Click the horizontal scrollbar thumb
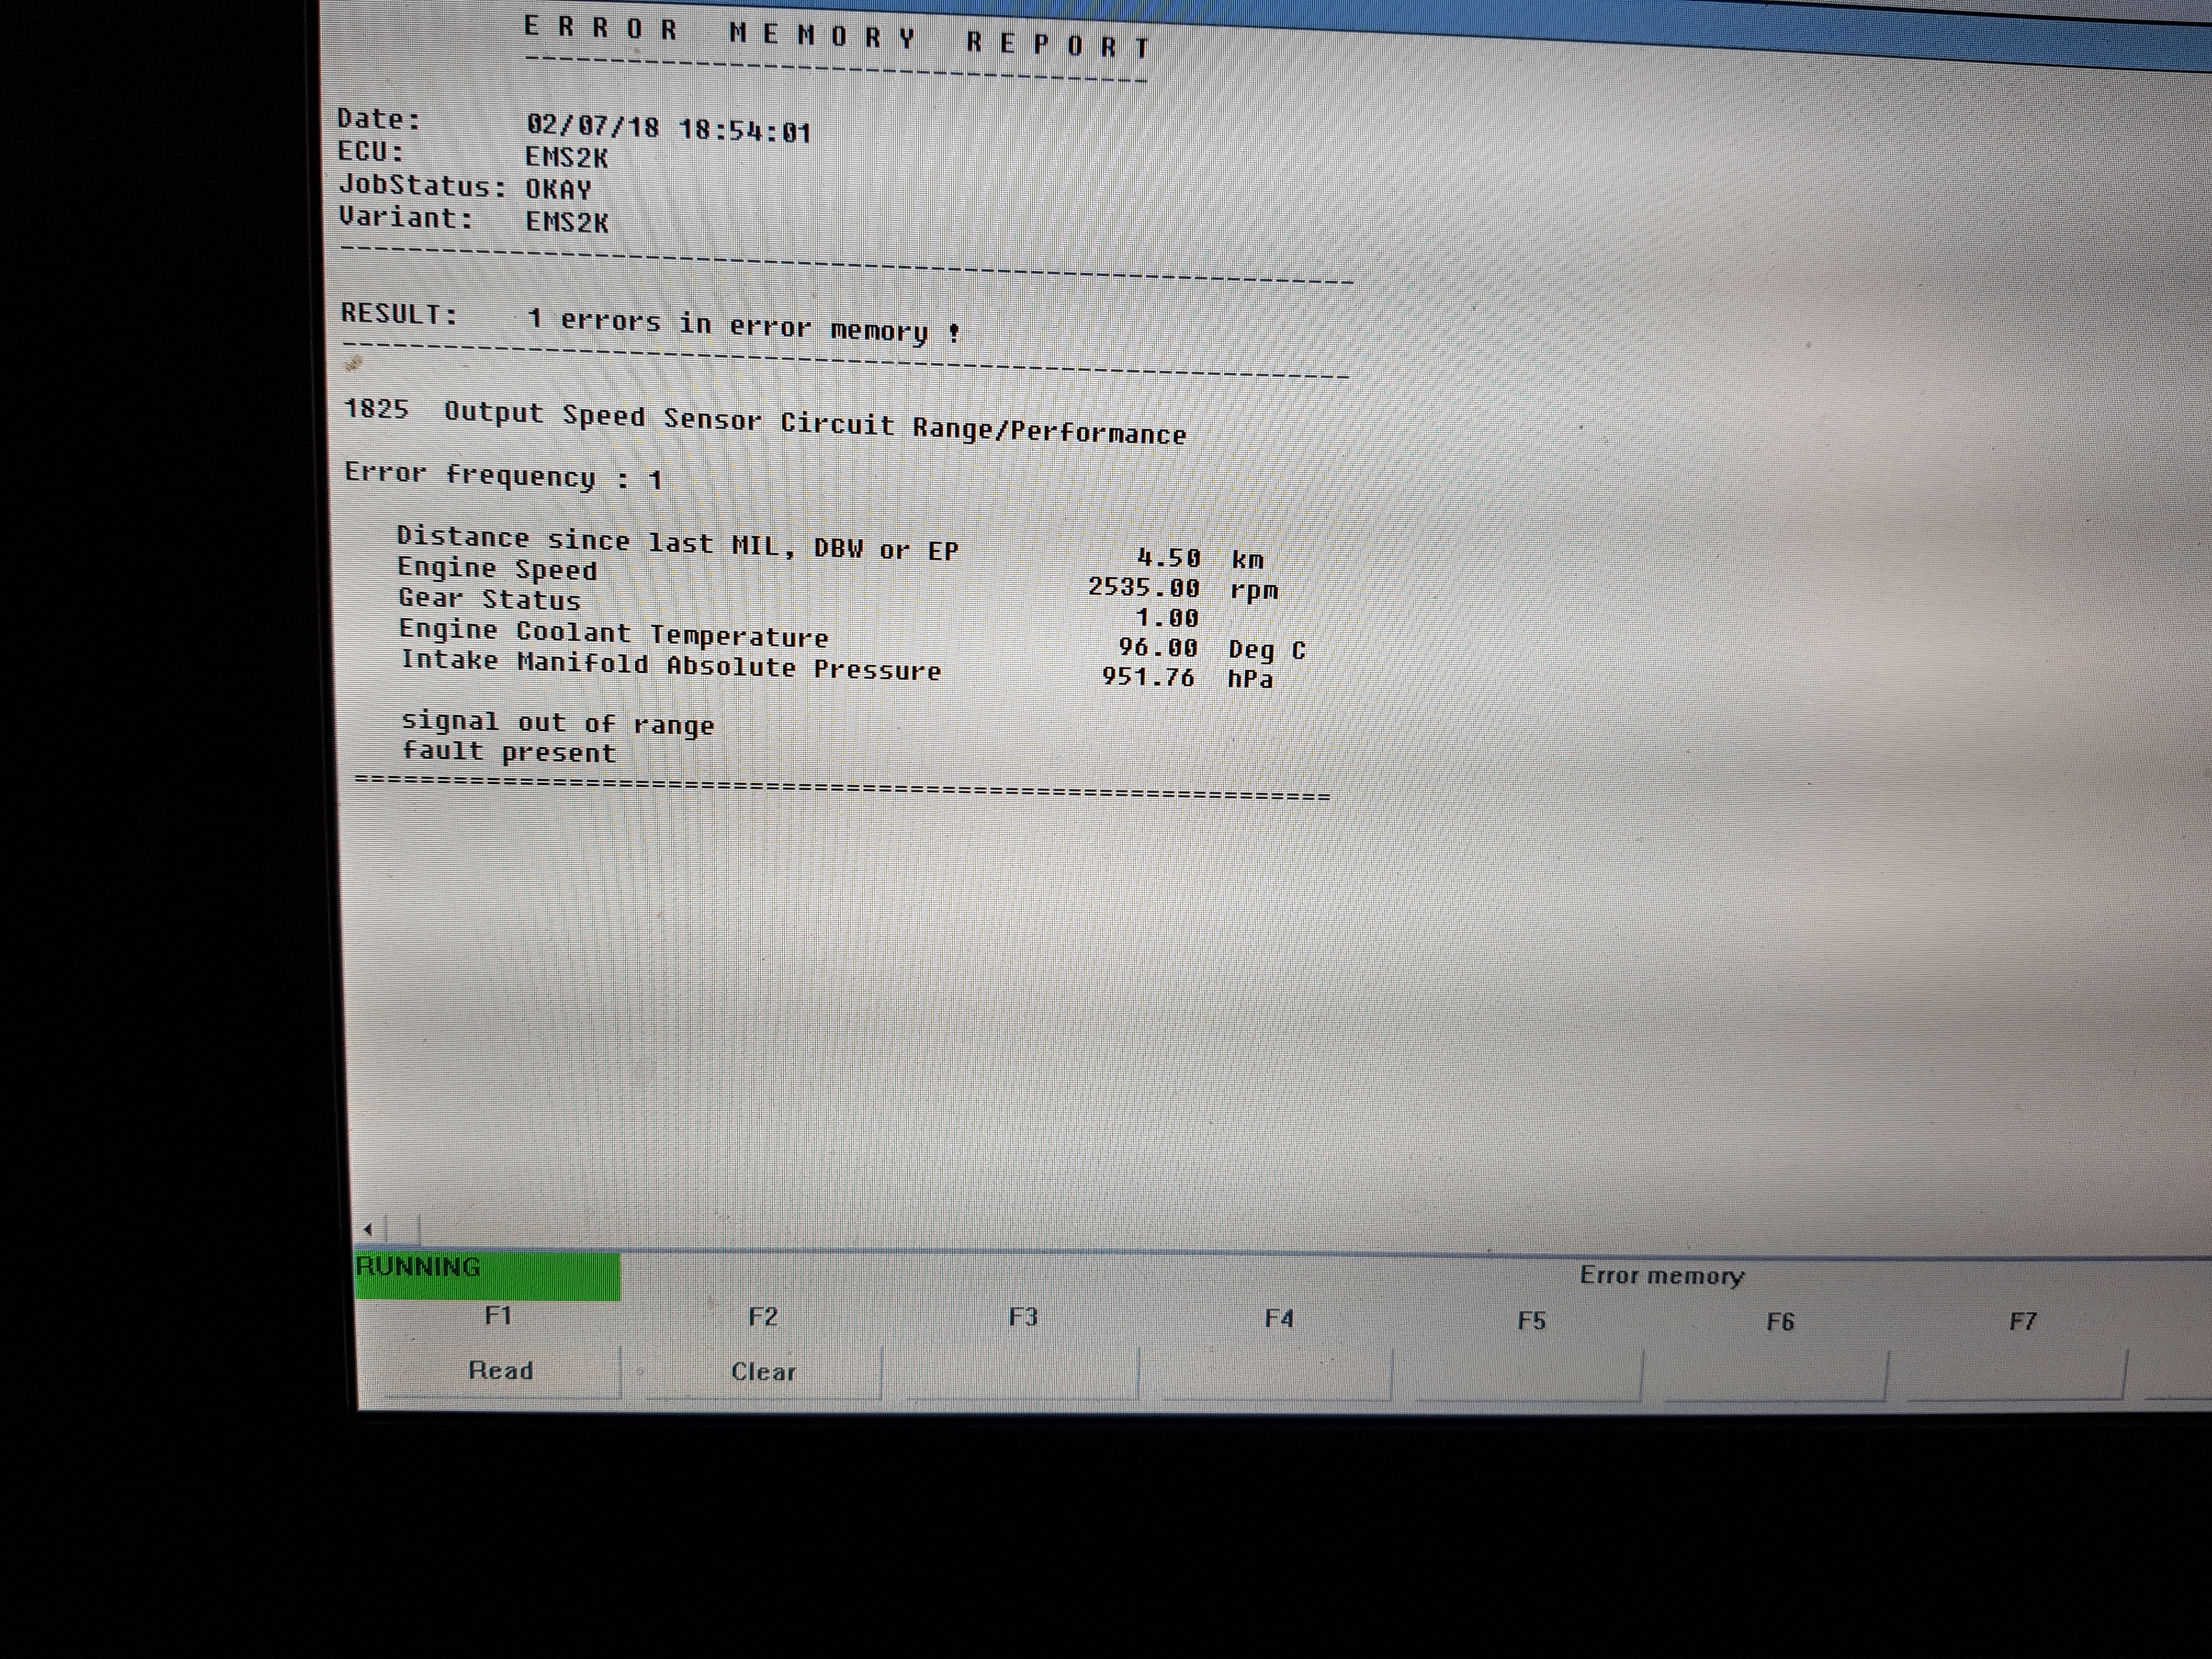 [x=403, y=1229]
